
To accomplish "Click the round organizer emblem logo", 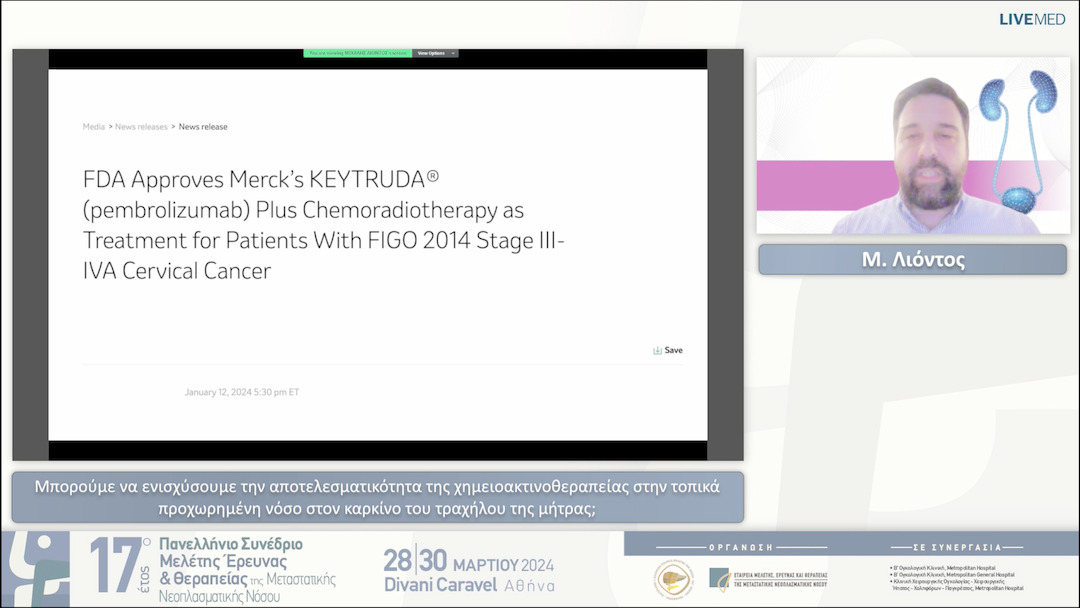I will pos(674,579).
